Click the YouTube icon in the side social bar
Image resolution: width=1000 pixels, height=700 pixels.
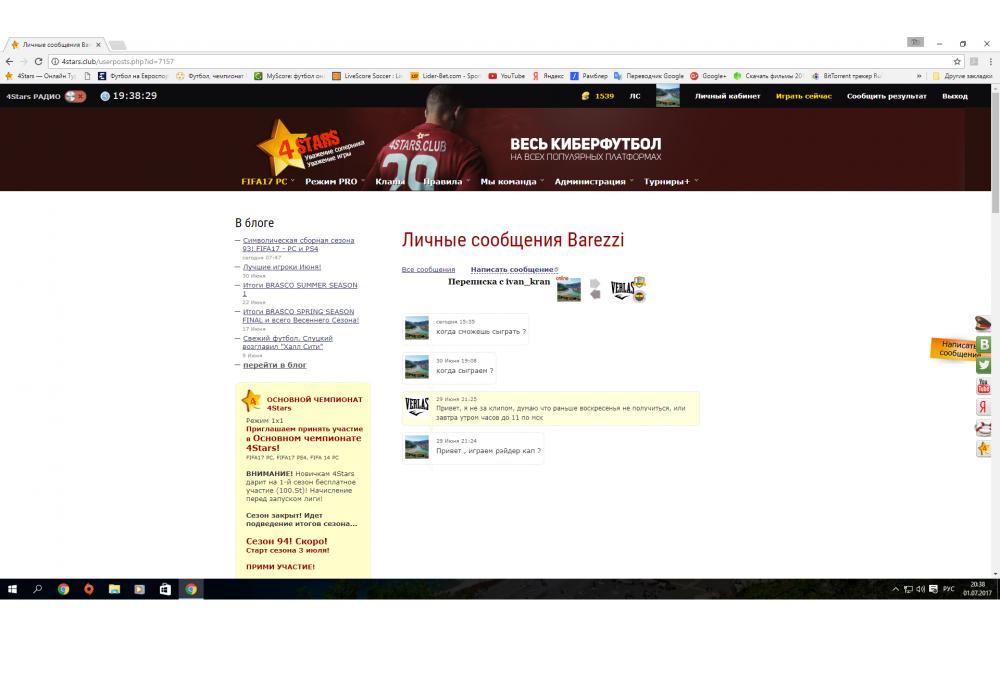coord(984,386)
